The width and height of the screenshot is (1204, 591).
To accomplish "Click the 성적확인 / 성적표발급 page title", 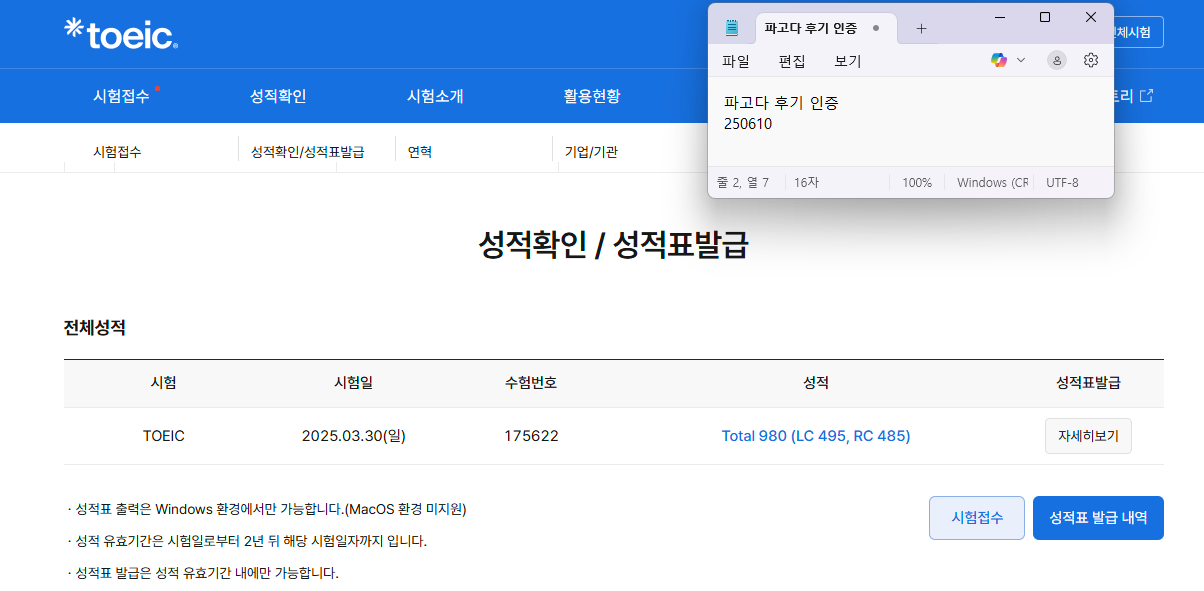I will click(x=614, y=245).
